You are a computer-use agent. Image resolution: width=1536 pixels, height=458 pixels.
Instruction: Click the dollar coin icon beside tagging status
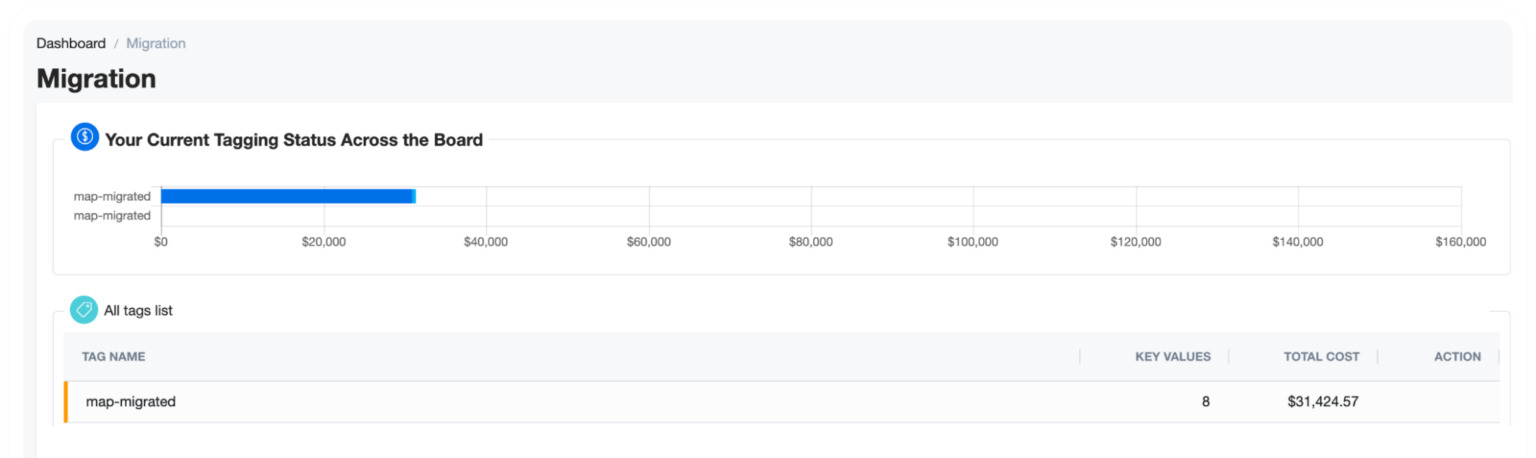pyautogui.click(x=85, y=138)
